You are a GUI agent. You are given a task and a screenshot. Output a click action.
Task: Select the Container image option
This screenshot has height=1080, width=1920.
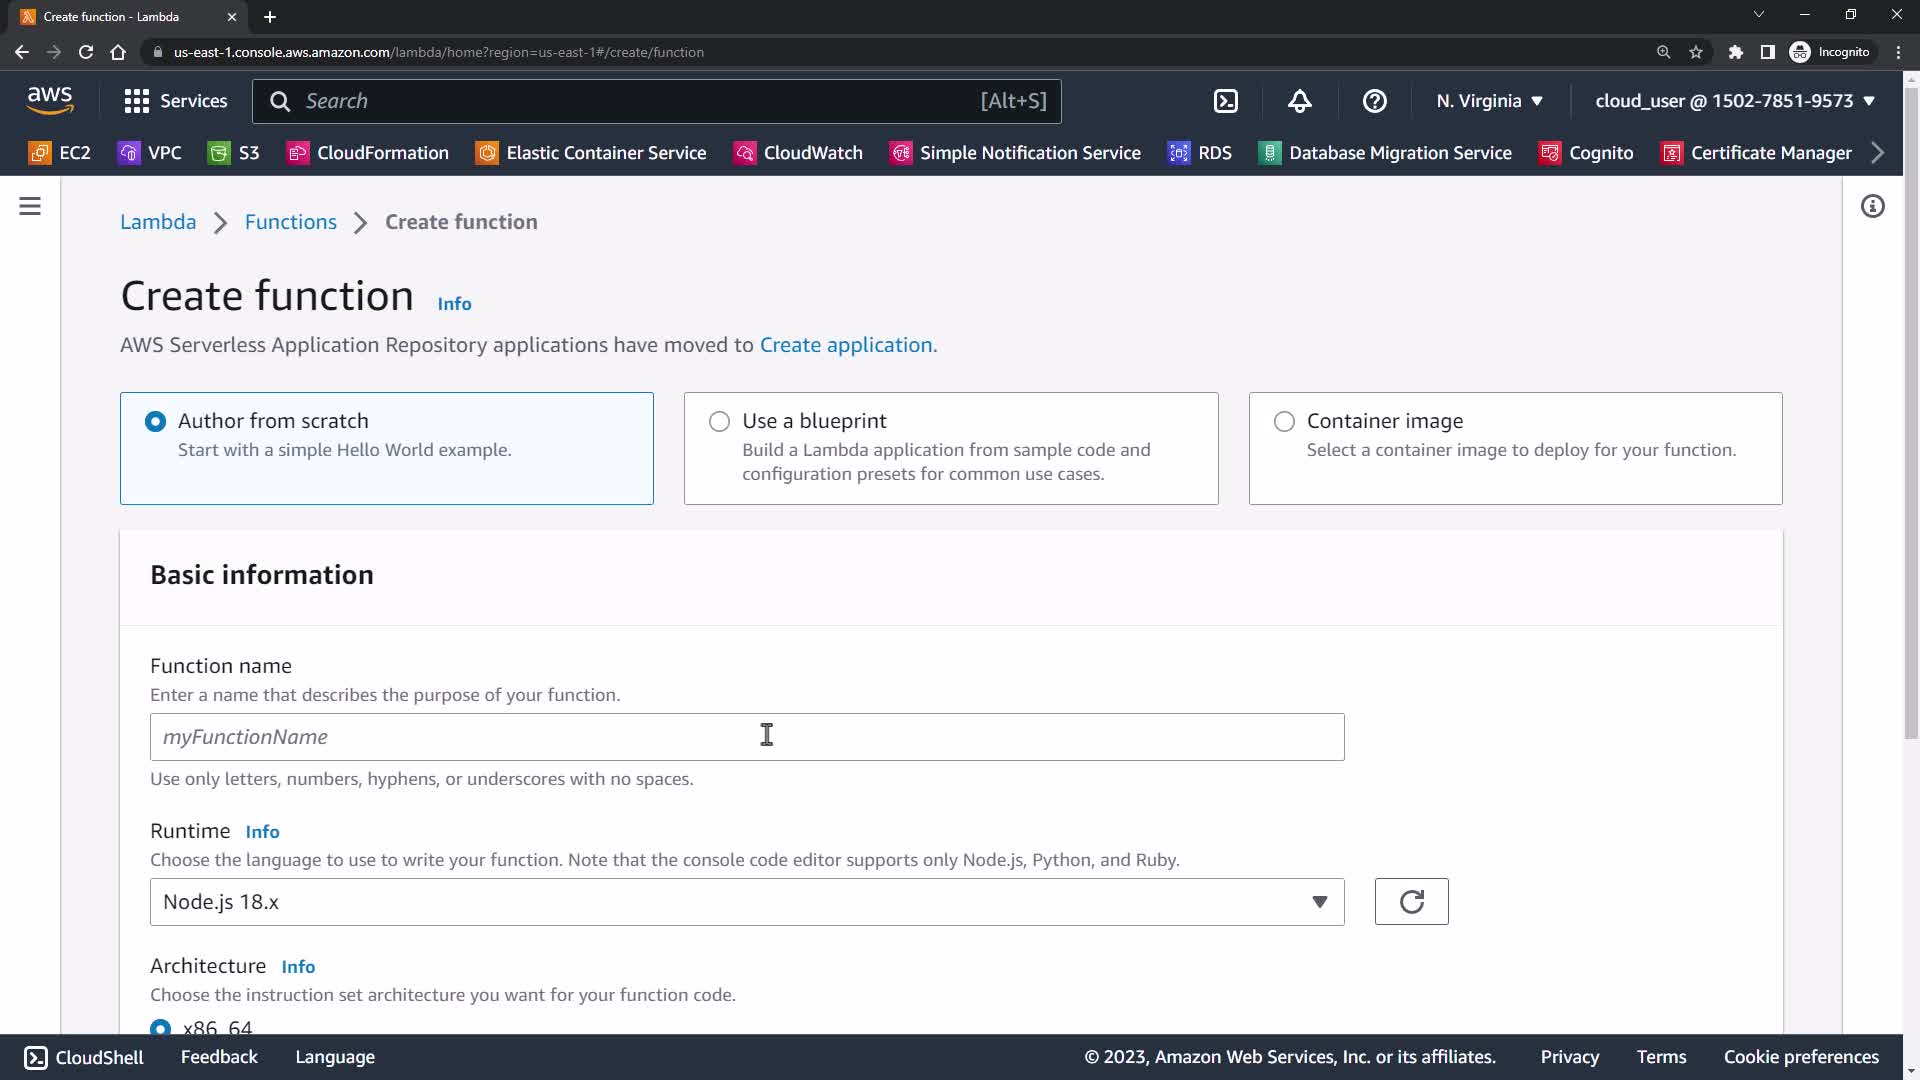1284,421
